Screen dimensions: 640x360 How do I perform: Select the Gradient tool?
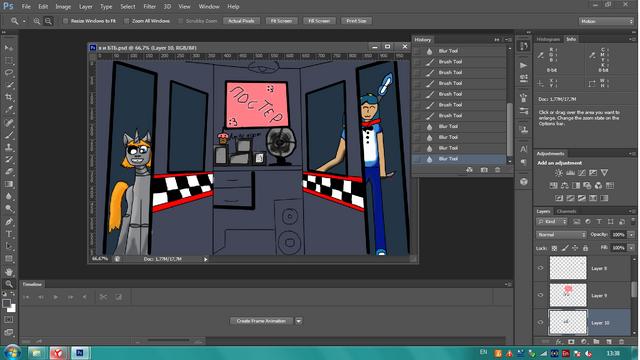point(9,184)
